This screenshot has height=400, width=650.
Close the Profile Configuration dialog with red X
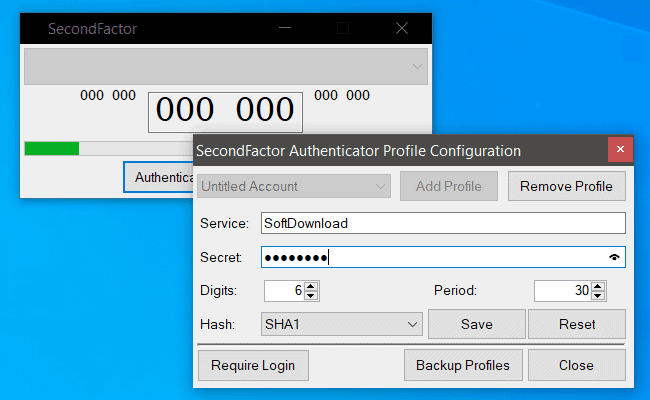[620, 149]
